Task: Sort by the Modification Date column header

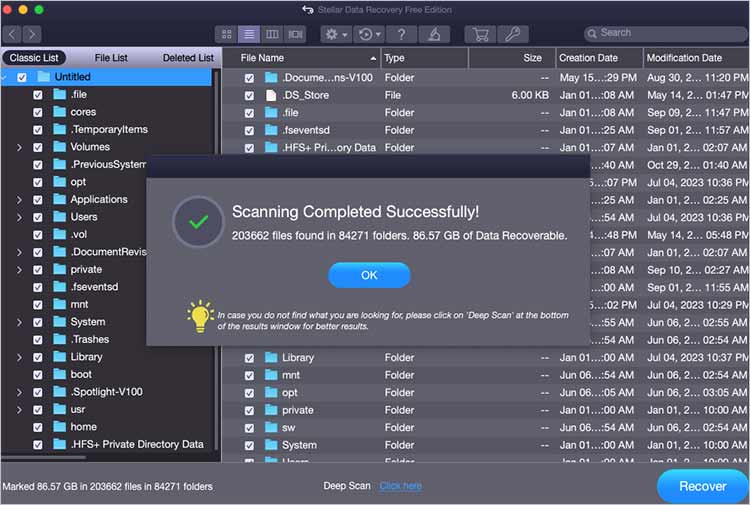Action: click(696, 58)
